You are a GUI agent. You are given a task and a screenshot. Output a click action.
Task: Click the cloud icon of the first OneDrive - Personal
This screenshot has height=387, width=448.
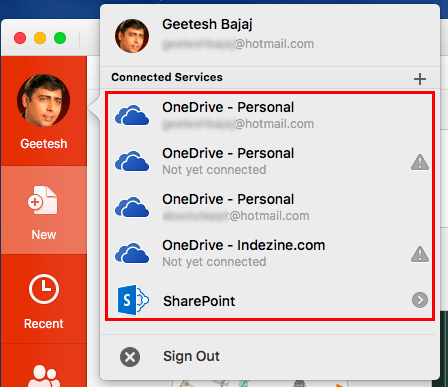tap(132, 115)
